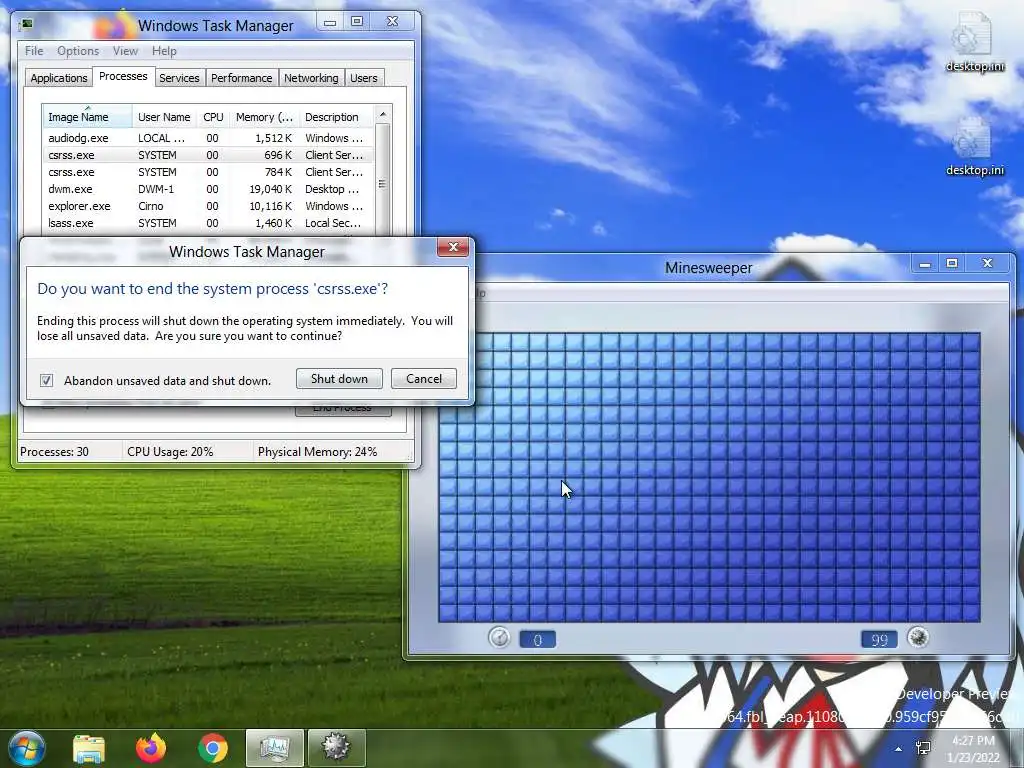Image resolution: width=1024 pixels, height=768 pixels.
Task: Click the process list scroll up arrow
Action: tap(383, 114)
